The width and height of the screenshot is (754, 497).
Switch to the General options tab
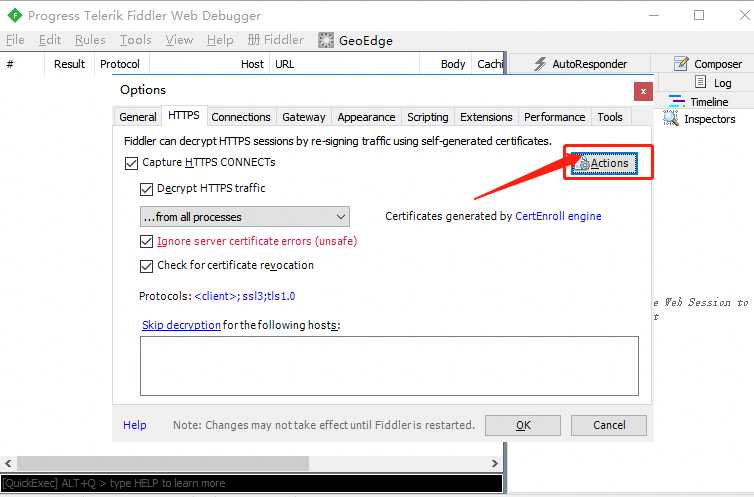pos(138,117)
